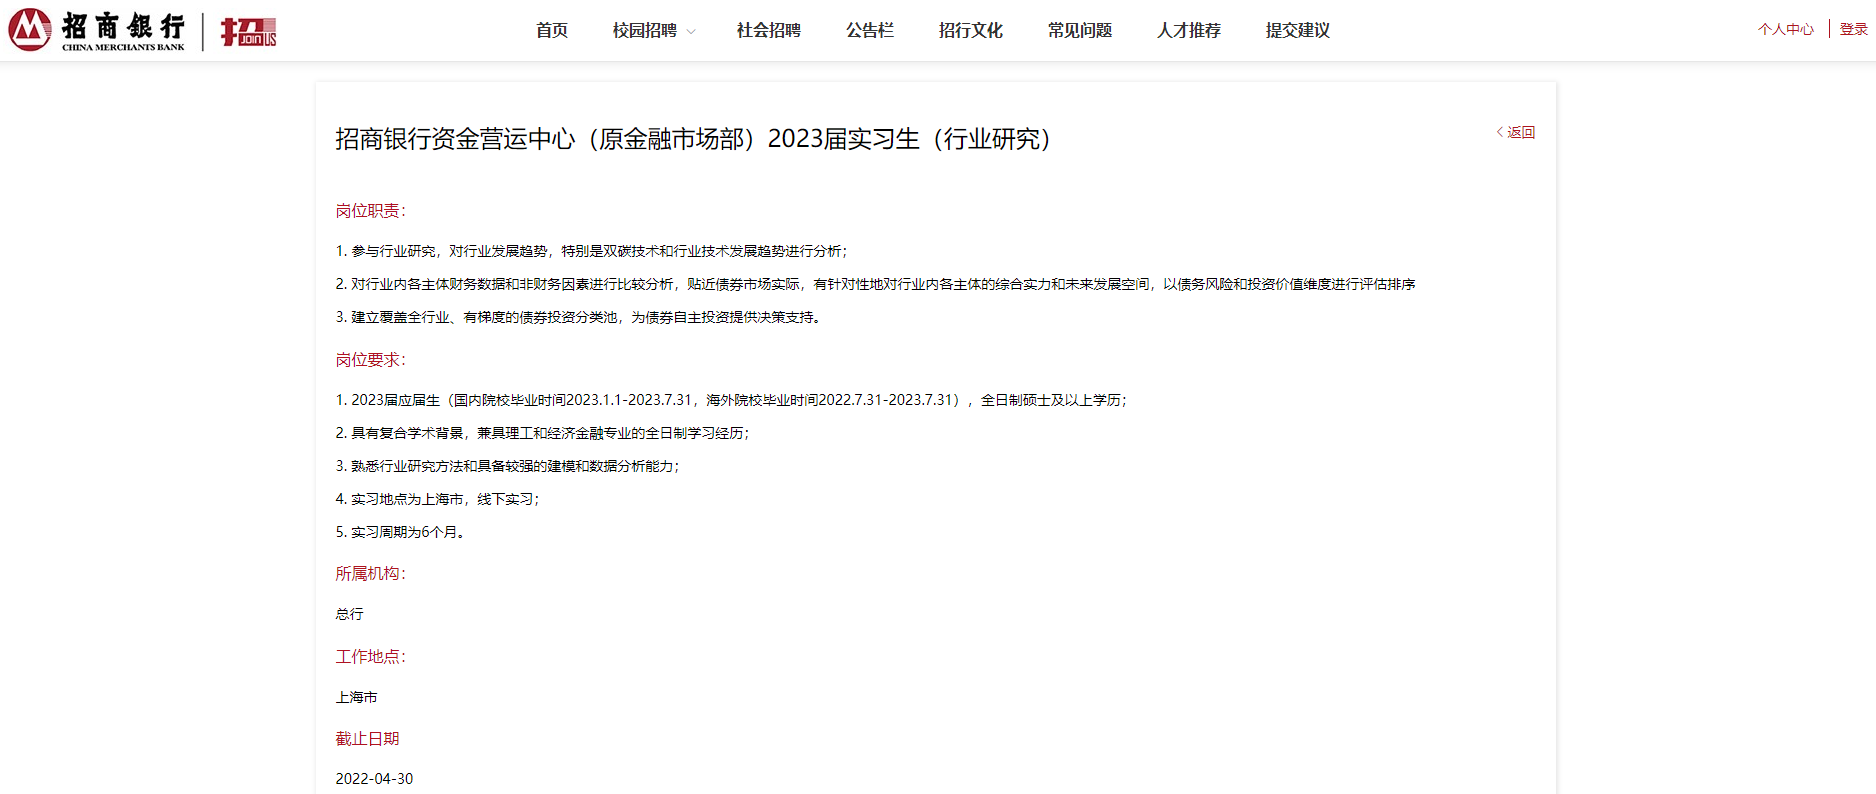Select the job title heading 2023届实习生
1876x794 pixels.
pos(692,139)
